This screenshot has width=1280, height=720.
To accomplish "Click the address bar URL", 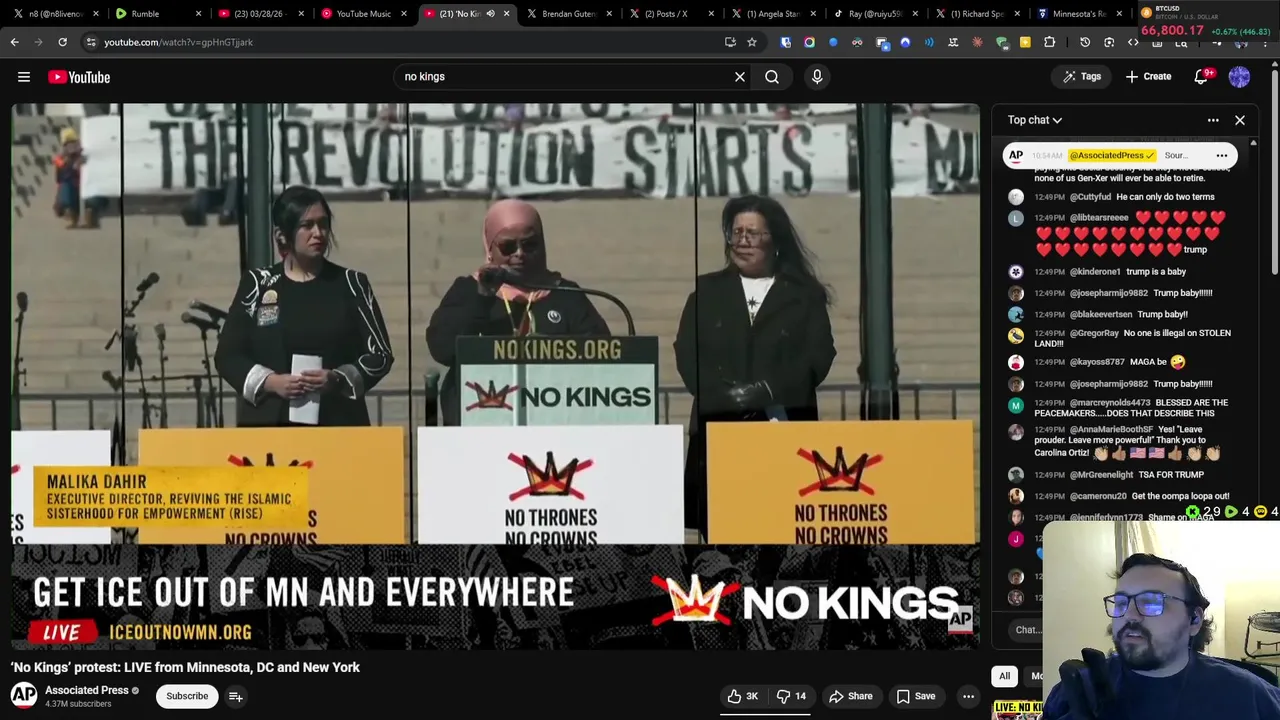I will click(178, 42).
